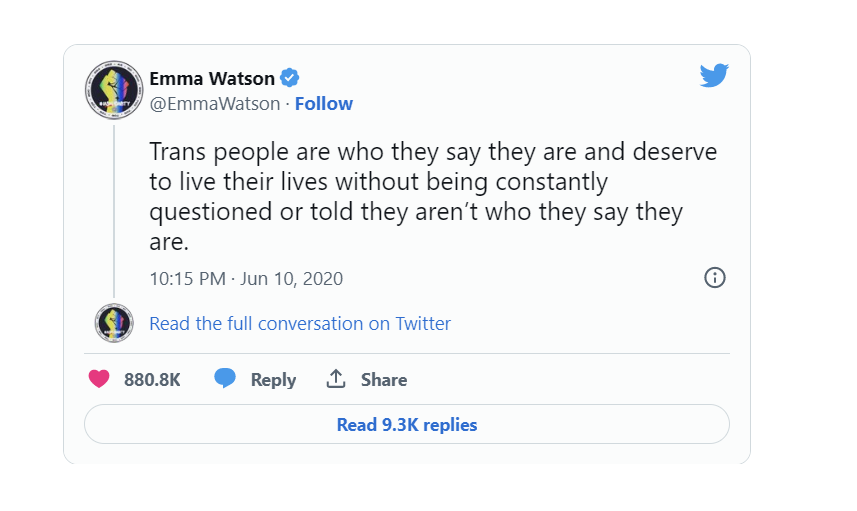Follow the EmmaWatson account

tap(324, 103)
